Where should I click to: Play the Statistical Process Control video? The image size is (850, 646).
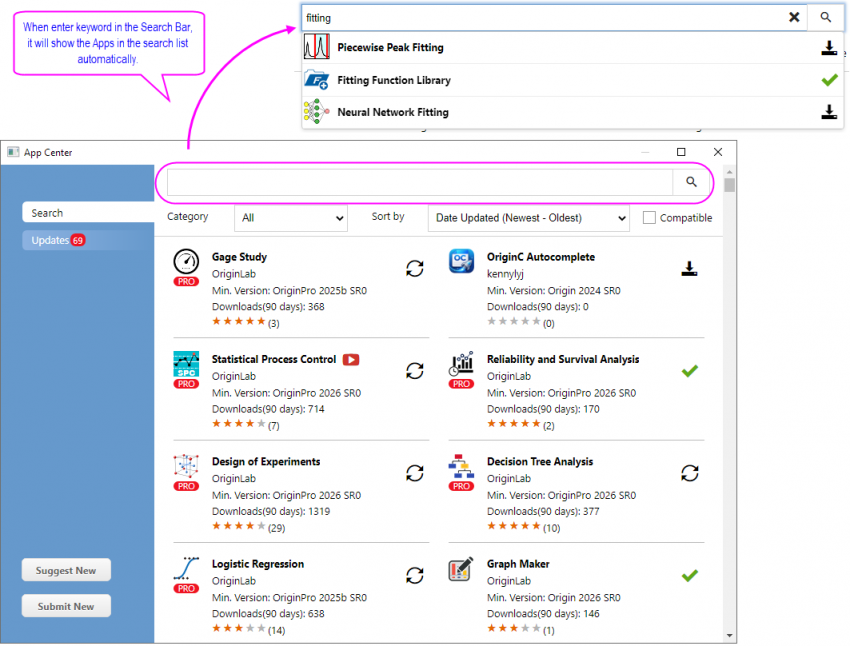(x=351, y=360)
